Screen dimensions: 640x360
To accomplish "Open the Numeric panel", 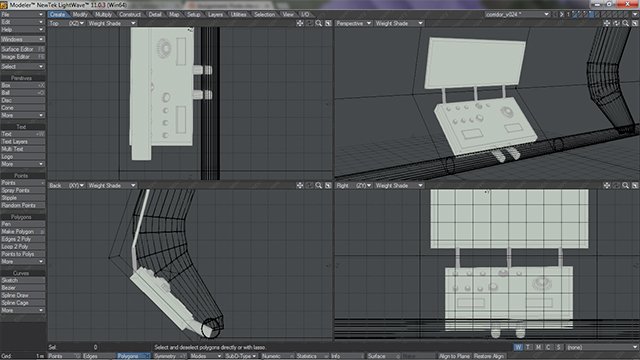I will click(x=277, y=356).
